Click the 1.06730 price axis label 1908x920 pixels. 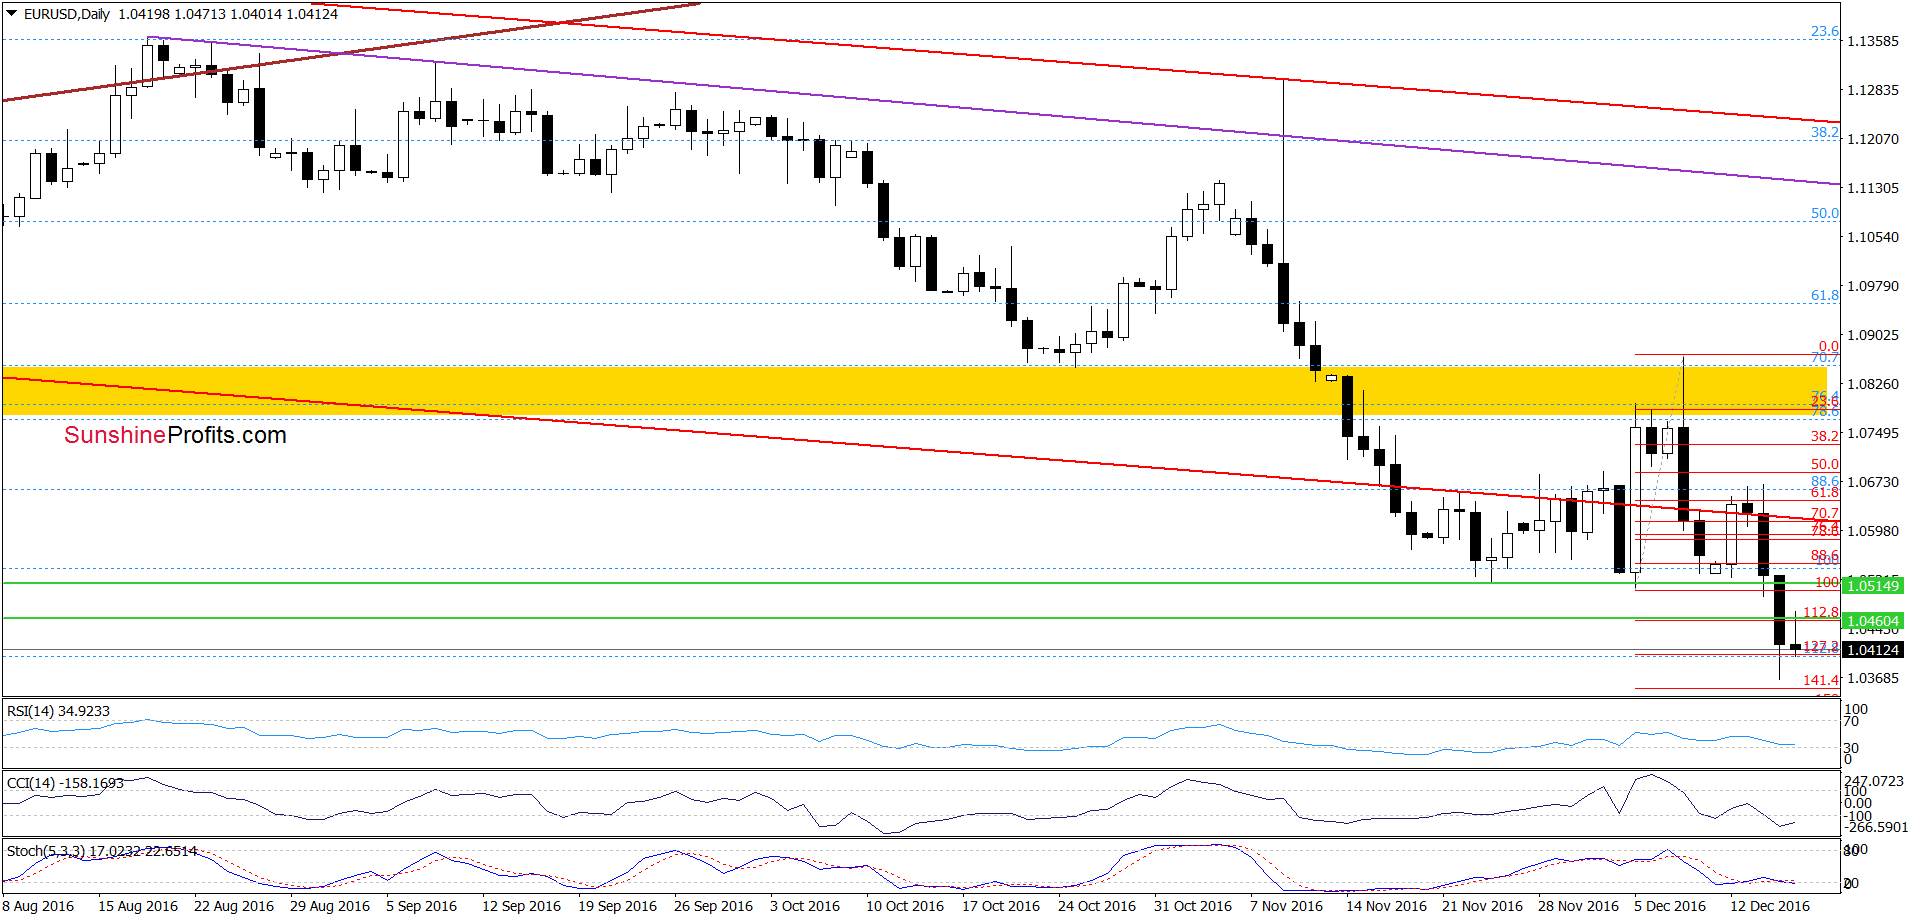click(1872, 482)
